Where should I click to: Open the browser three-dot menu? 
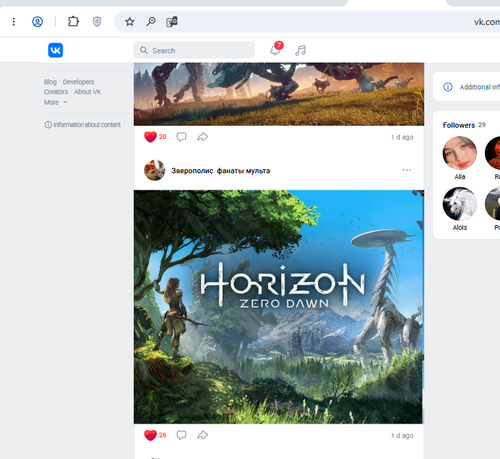(14, 22)
